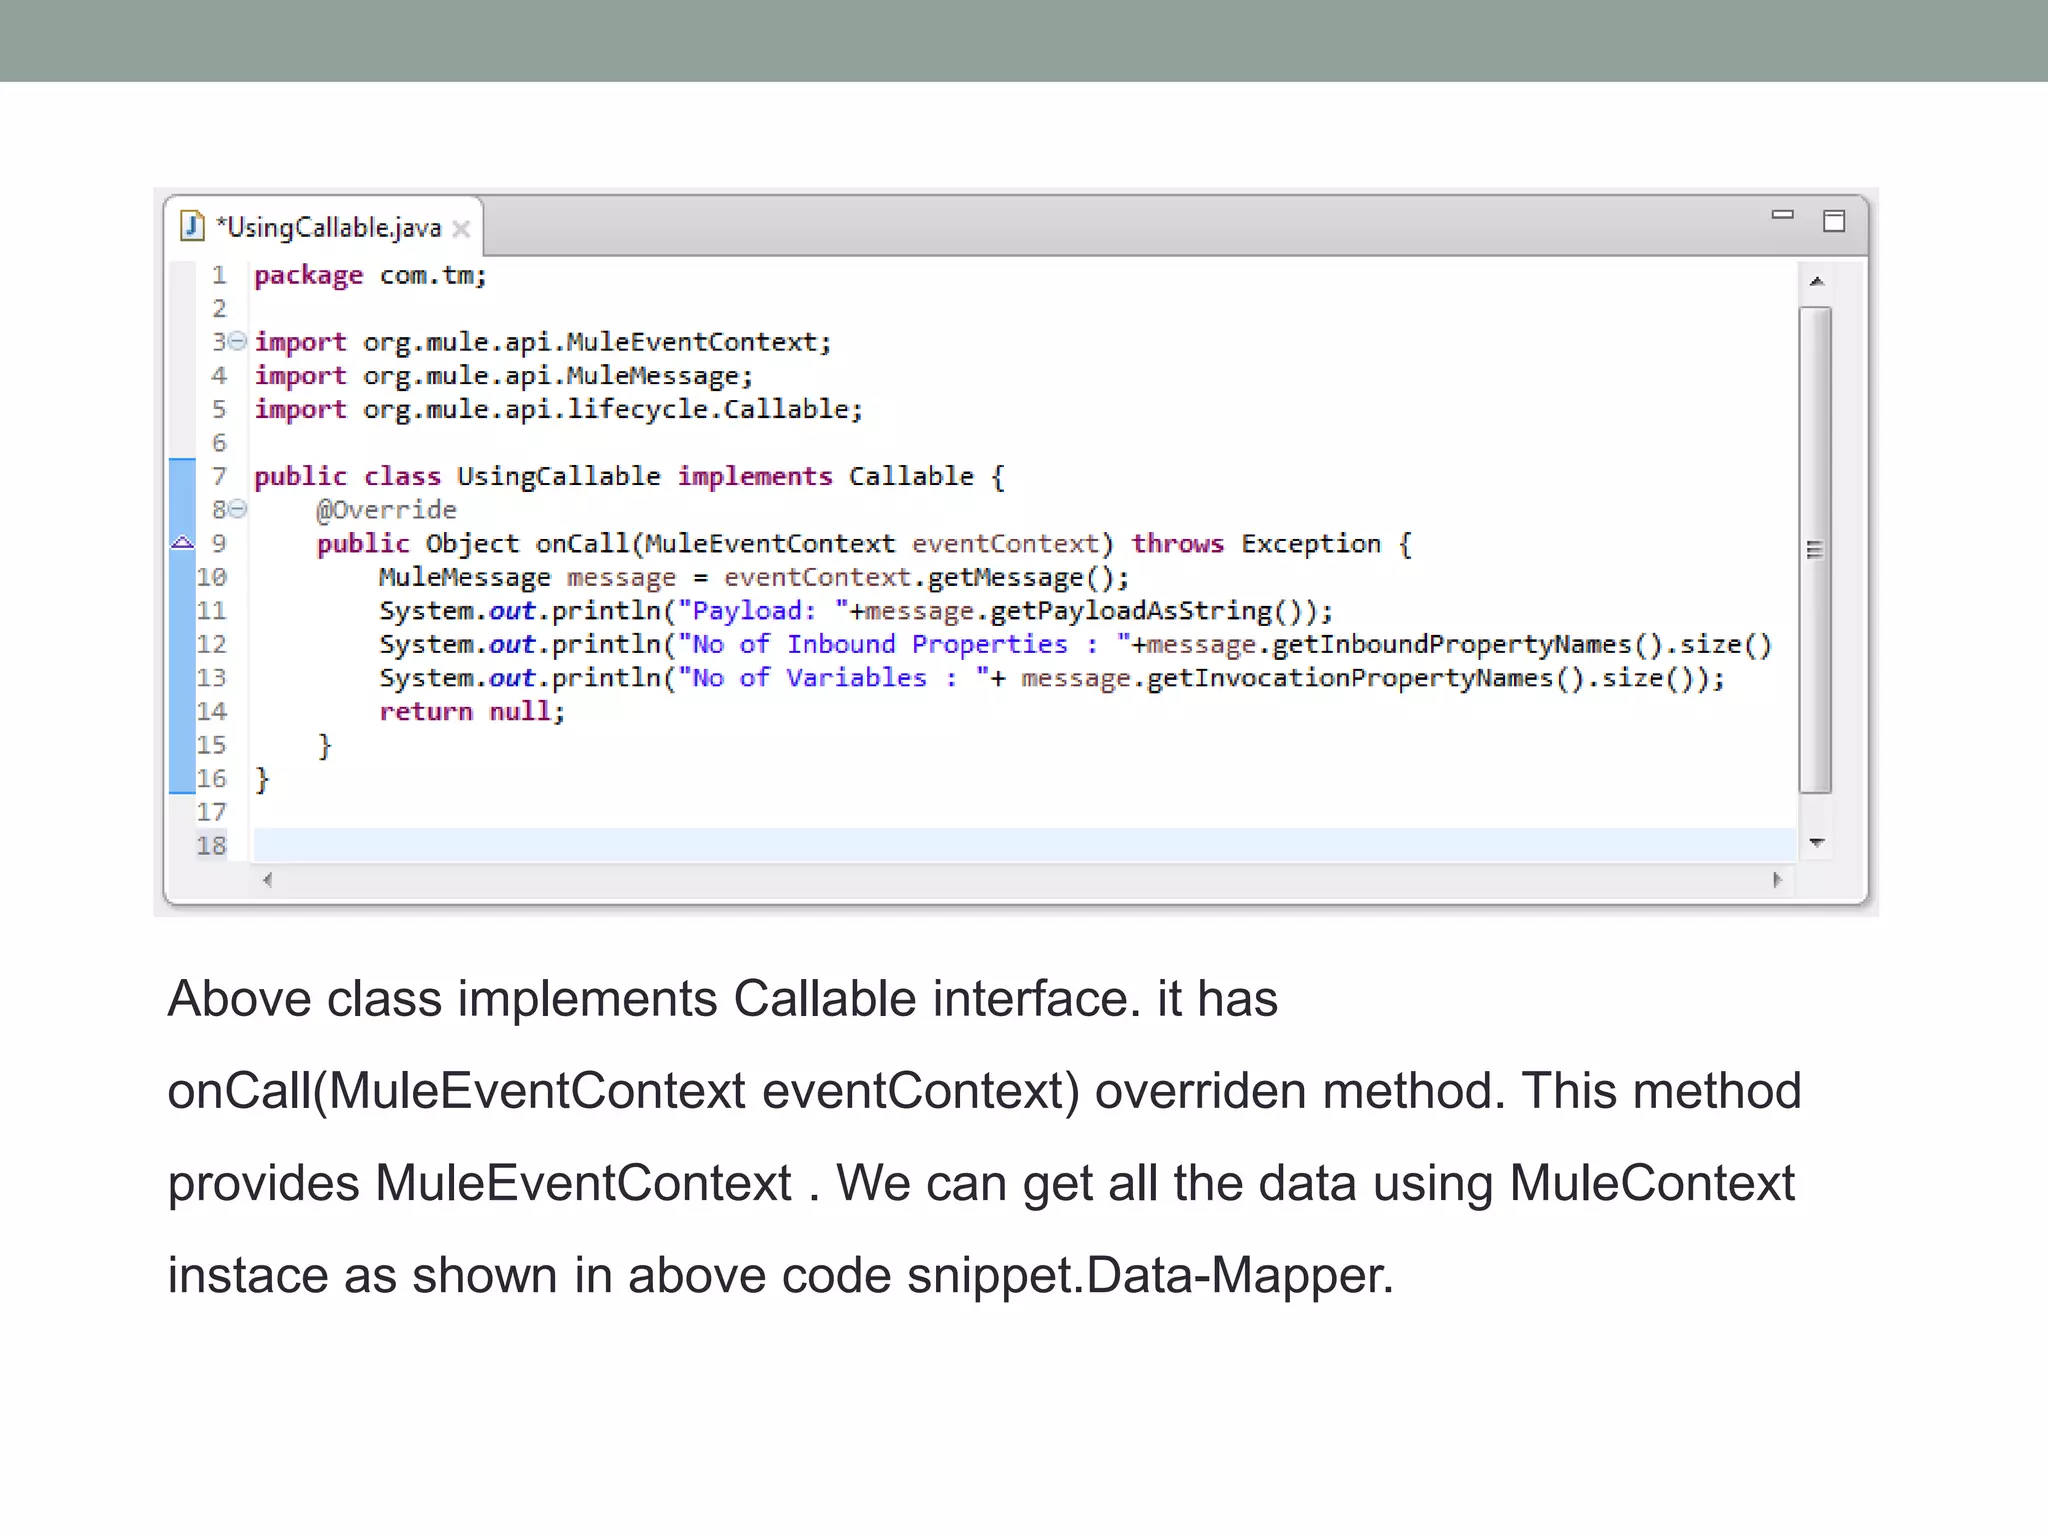Click "No of Inbound Properties : " string
This screenshot has width=2048, height=1536.
(x=904, y=645)
